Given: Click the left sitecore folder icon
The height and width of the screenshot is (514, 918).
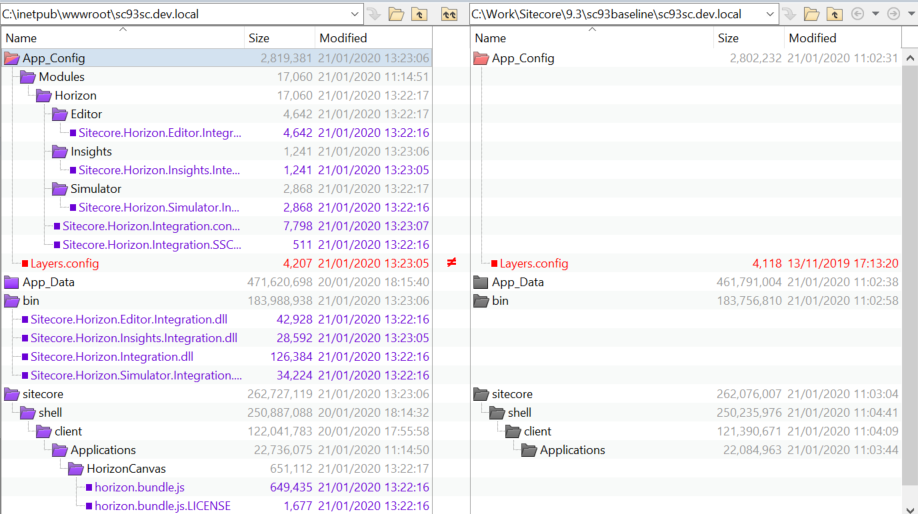Looking at the screenshot, I should 12,394.
